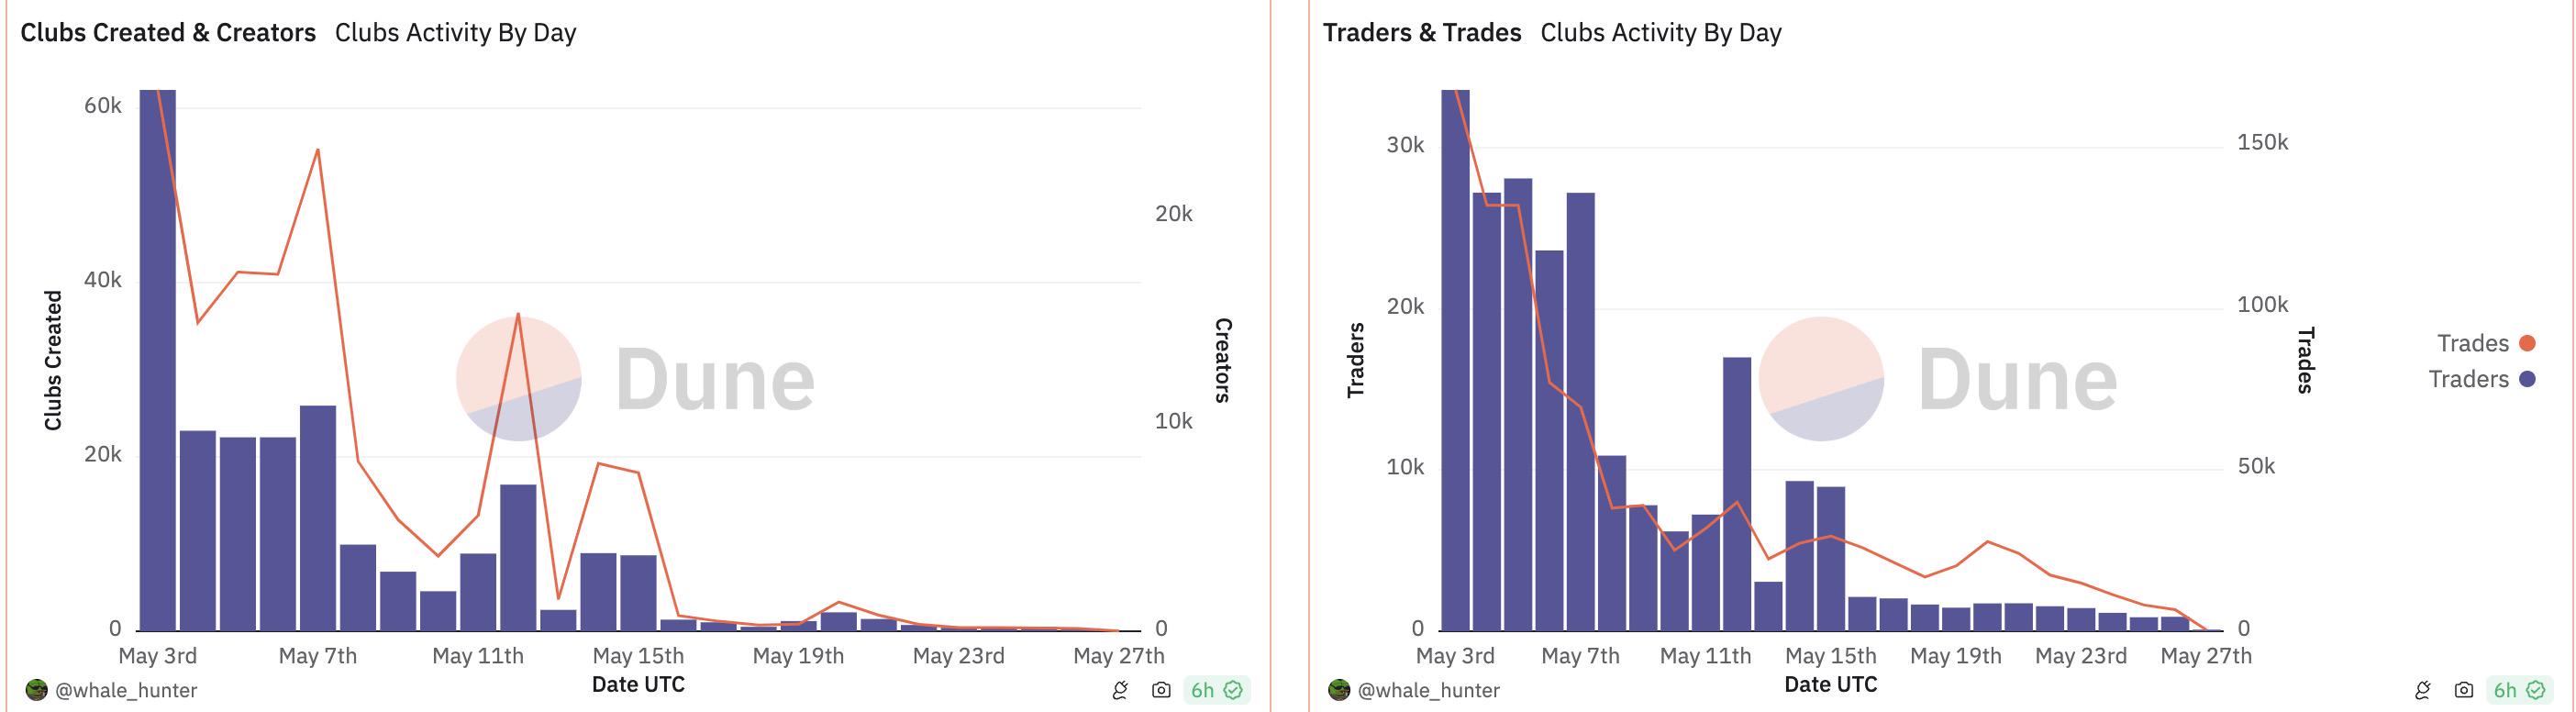Viewport: 2576px width, 712px height.
Task: Click whale_hunter avatar below Clubs Created chart
Action: click(x=37, y=690)
